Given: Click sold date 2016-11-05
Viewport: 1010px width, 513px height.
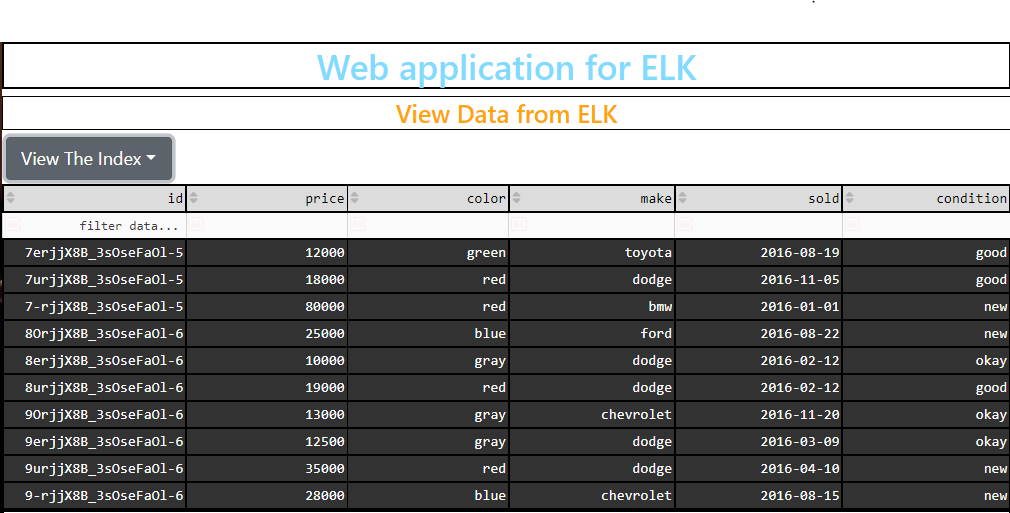Looking at the screenshot, I should (759, 280).
